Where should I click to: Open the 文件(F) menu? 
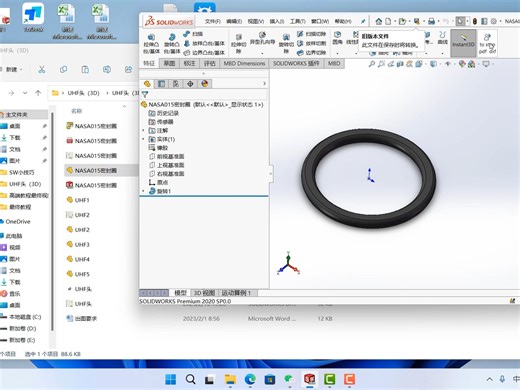(213, 21)
